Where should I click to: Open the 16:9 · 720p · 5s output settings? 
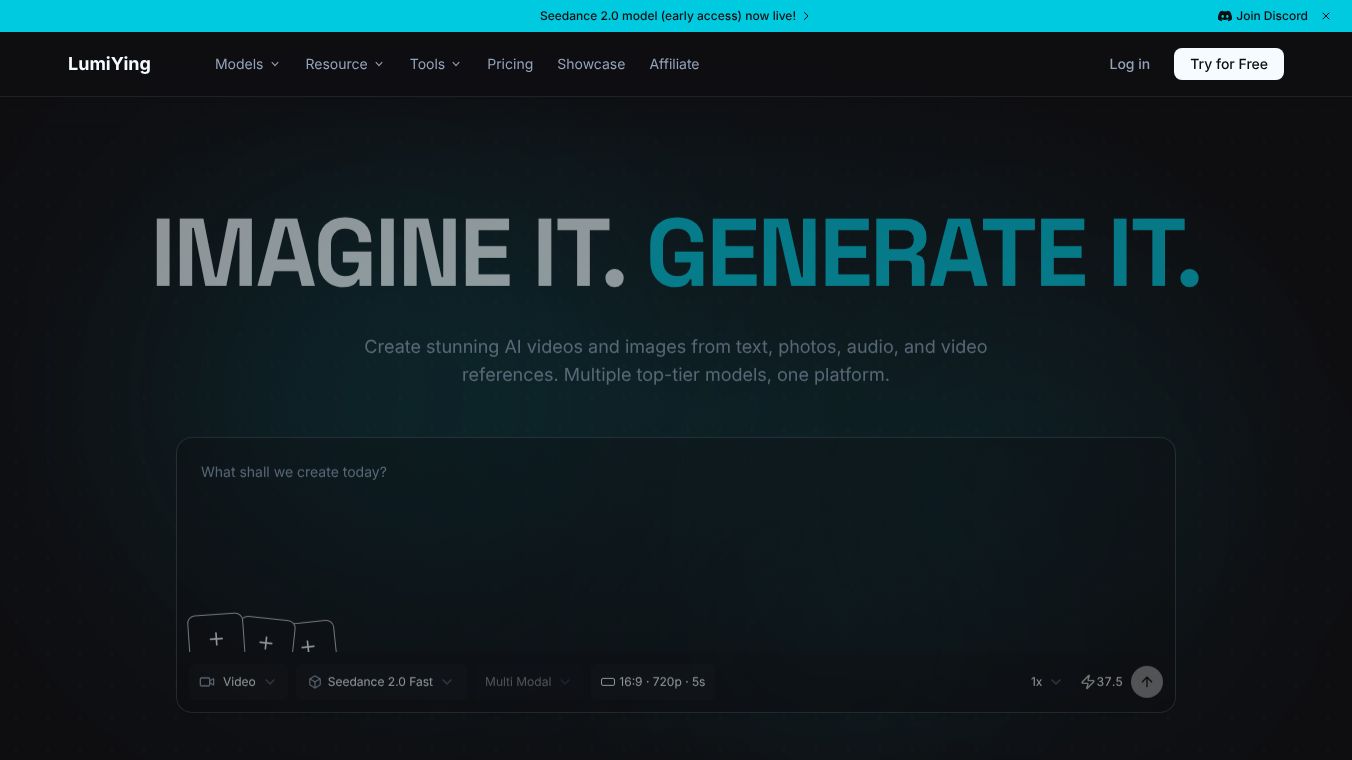click(653, 682)
